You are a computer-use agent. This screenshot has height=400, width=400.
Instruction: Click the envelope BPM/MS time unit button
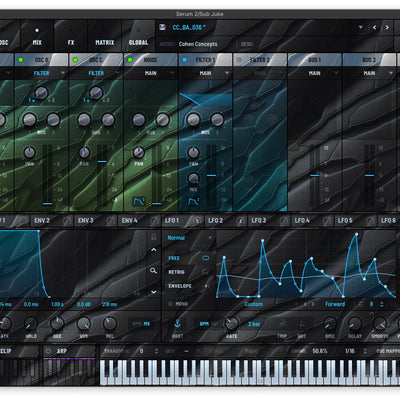point(141,324)
